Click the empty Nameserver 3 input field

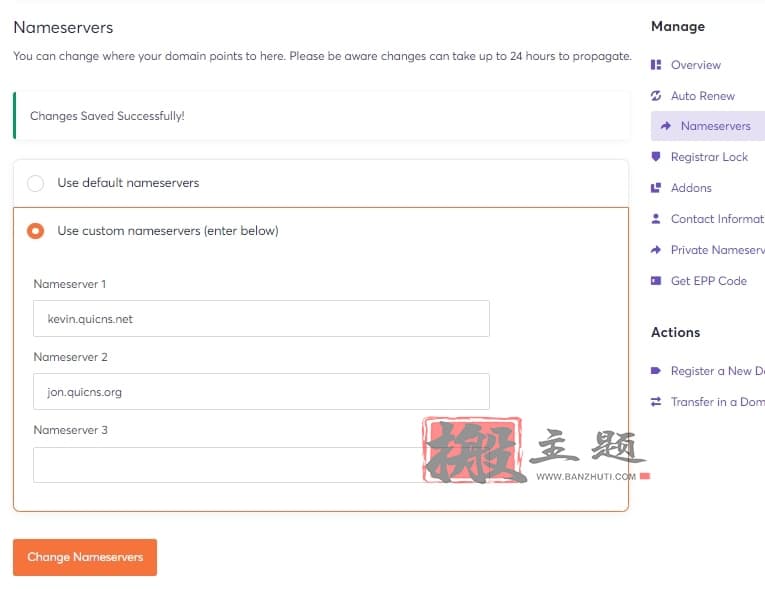coord(261,465)
